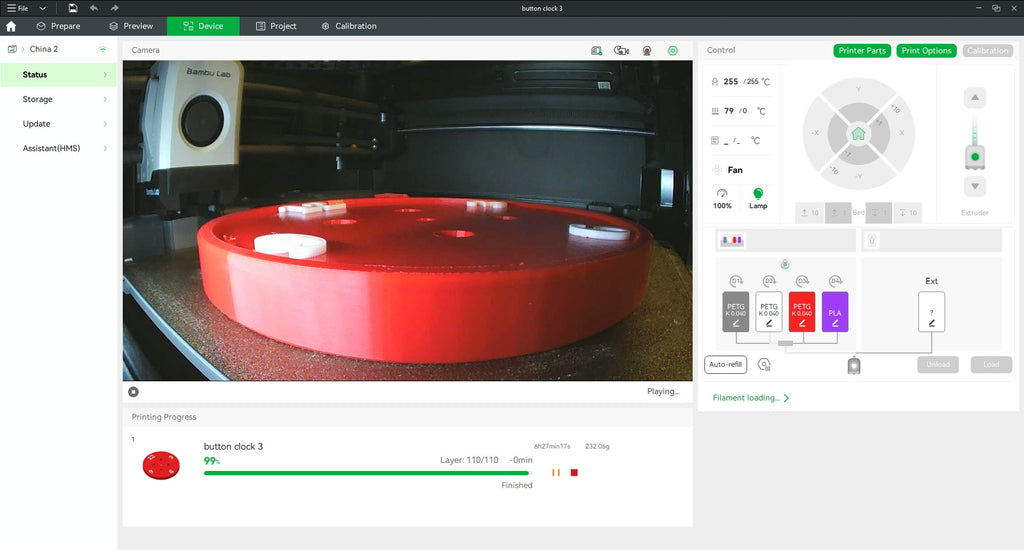The image size is (1024, 550).
Task: Click button clock 3 model thumbnail
Action: 161,465
